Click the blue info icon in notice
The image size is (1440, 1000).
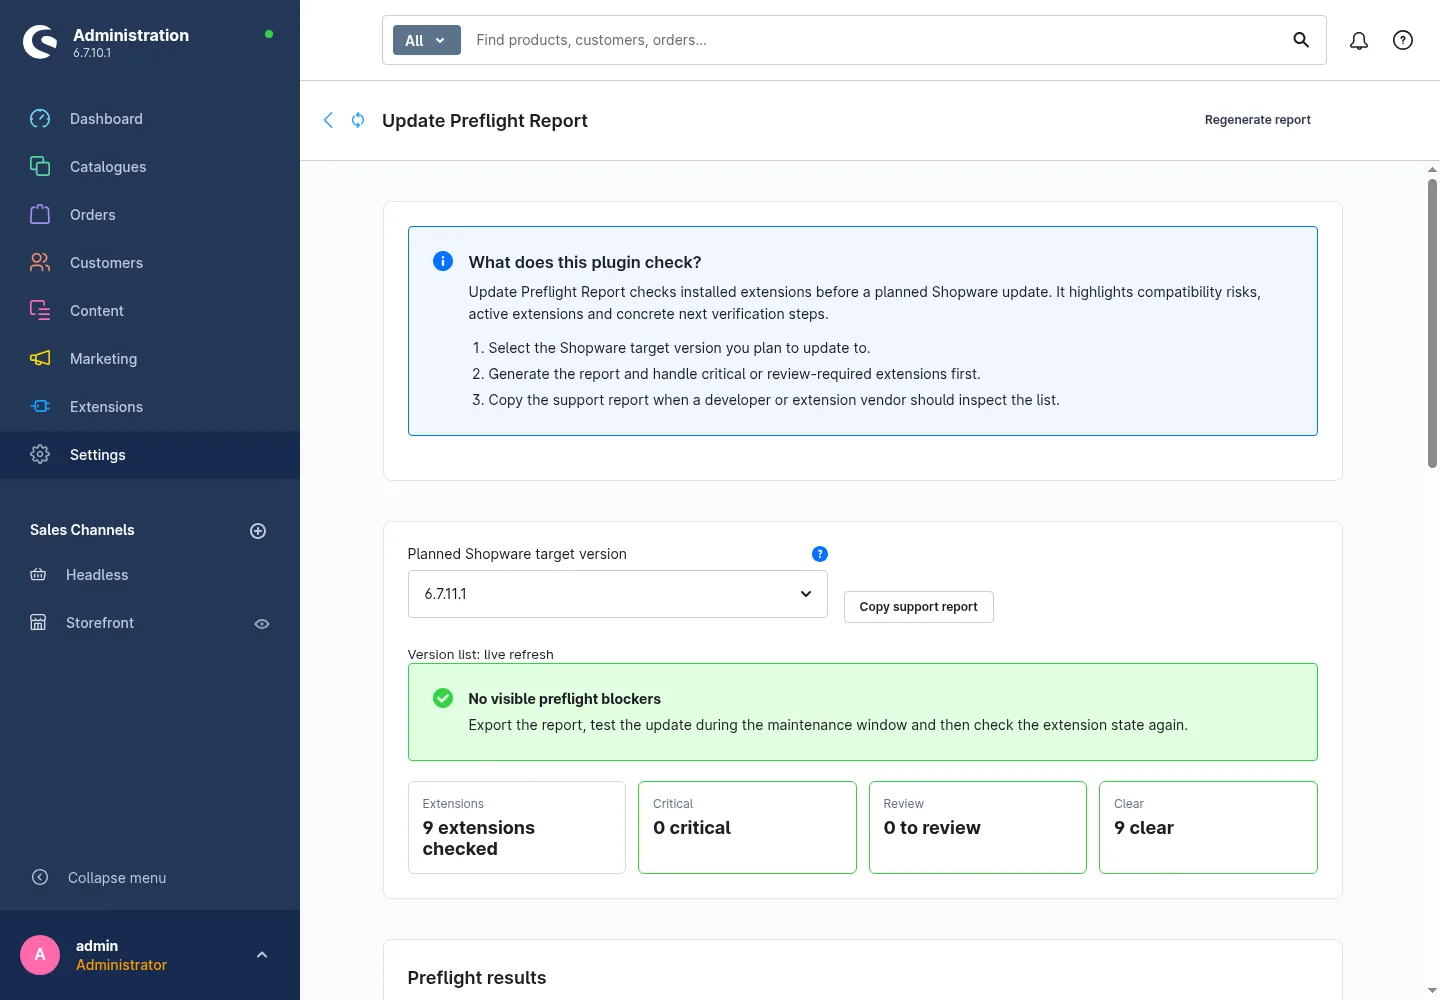[x=443, y=261]
